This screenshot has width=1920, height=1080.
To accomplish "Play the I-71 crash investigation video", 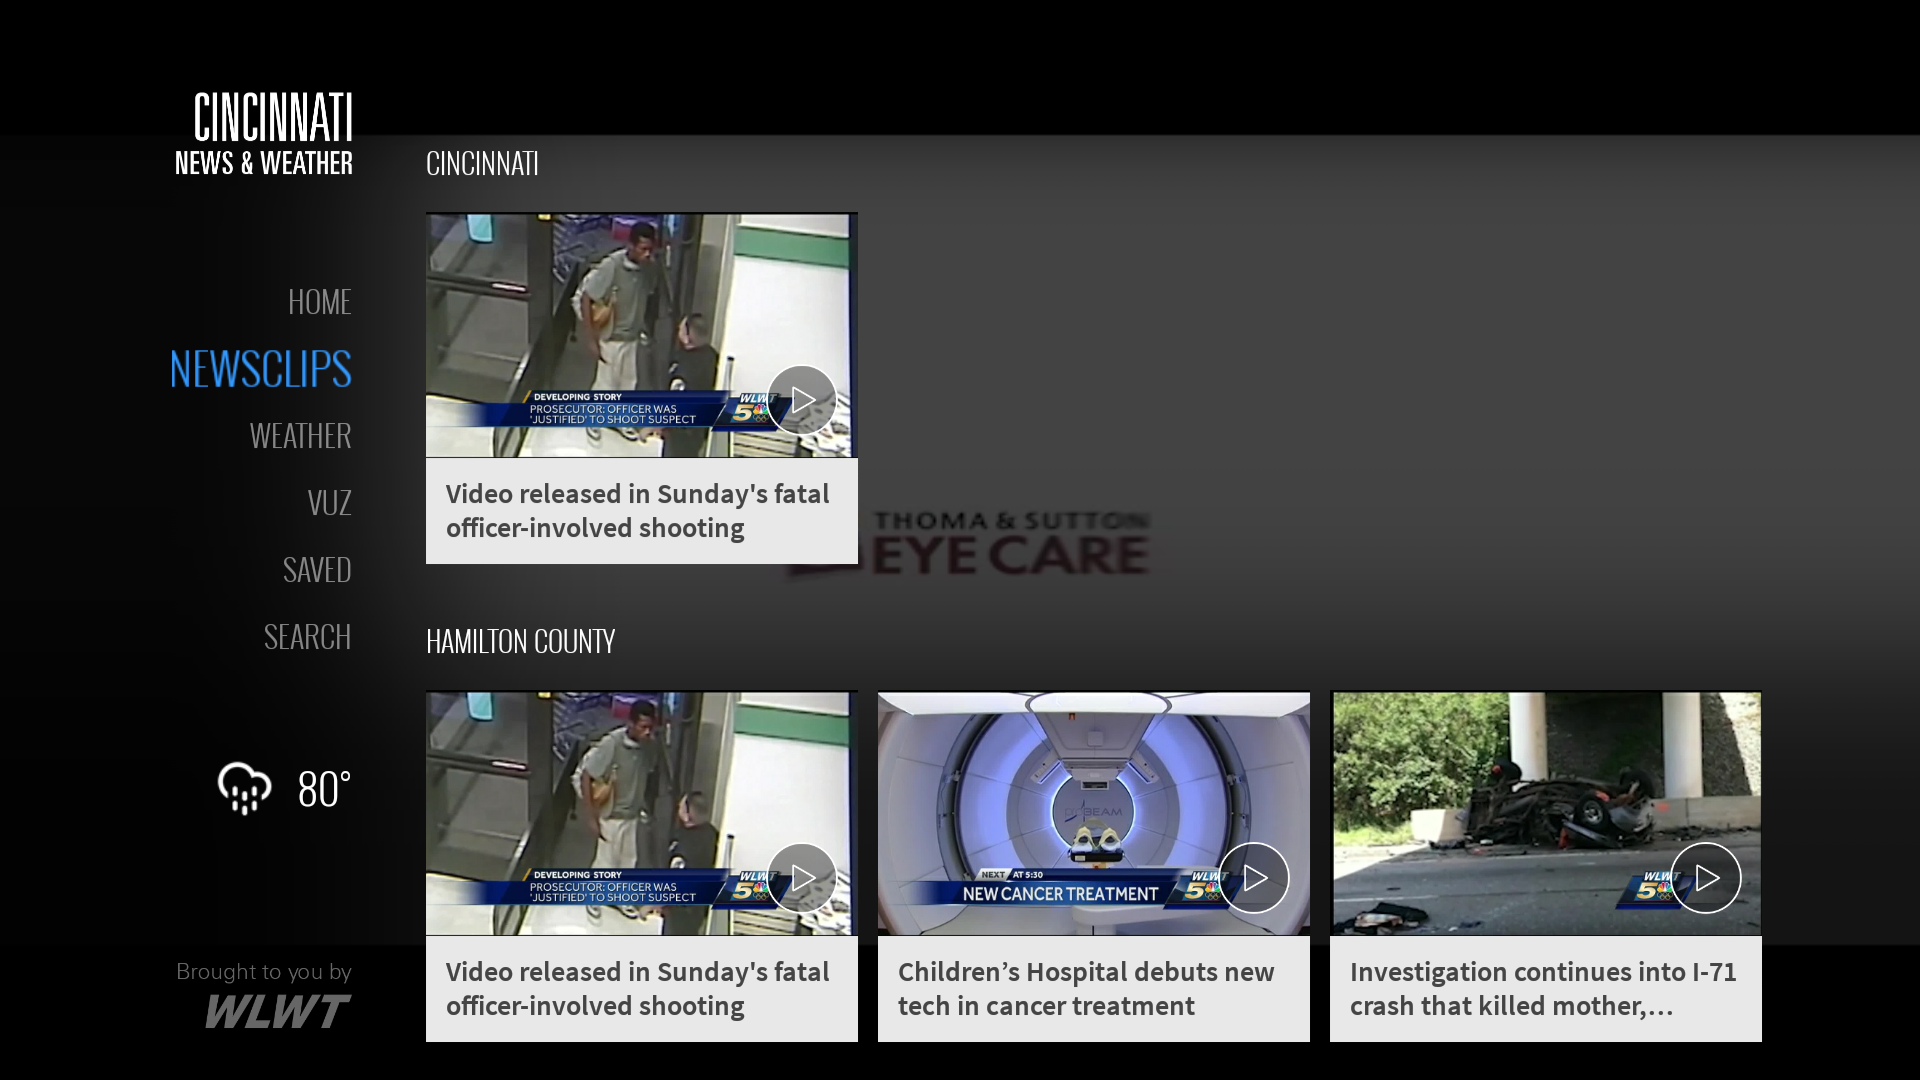I will click(1705, 878).
